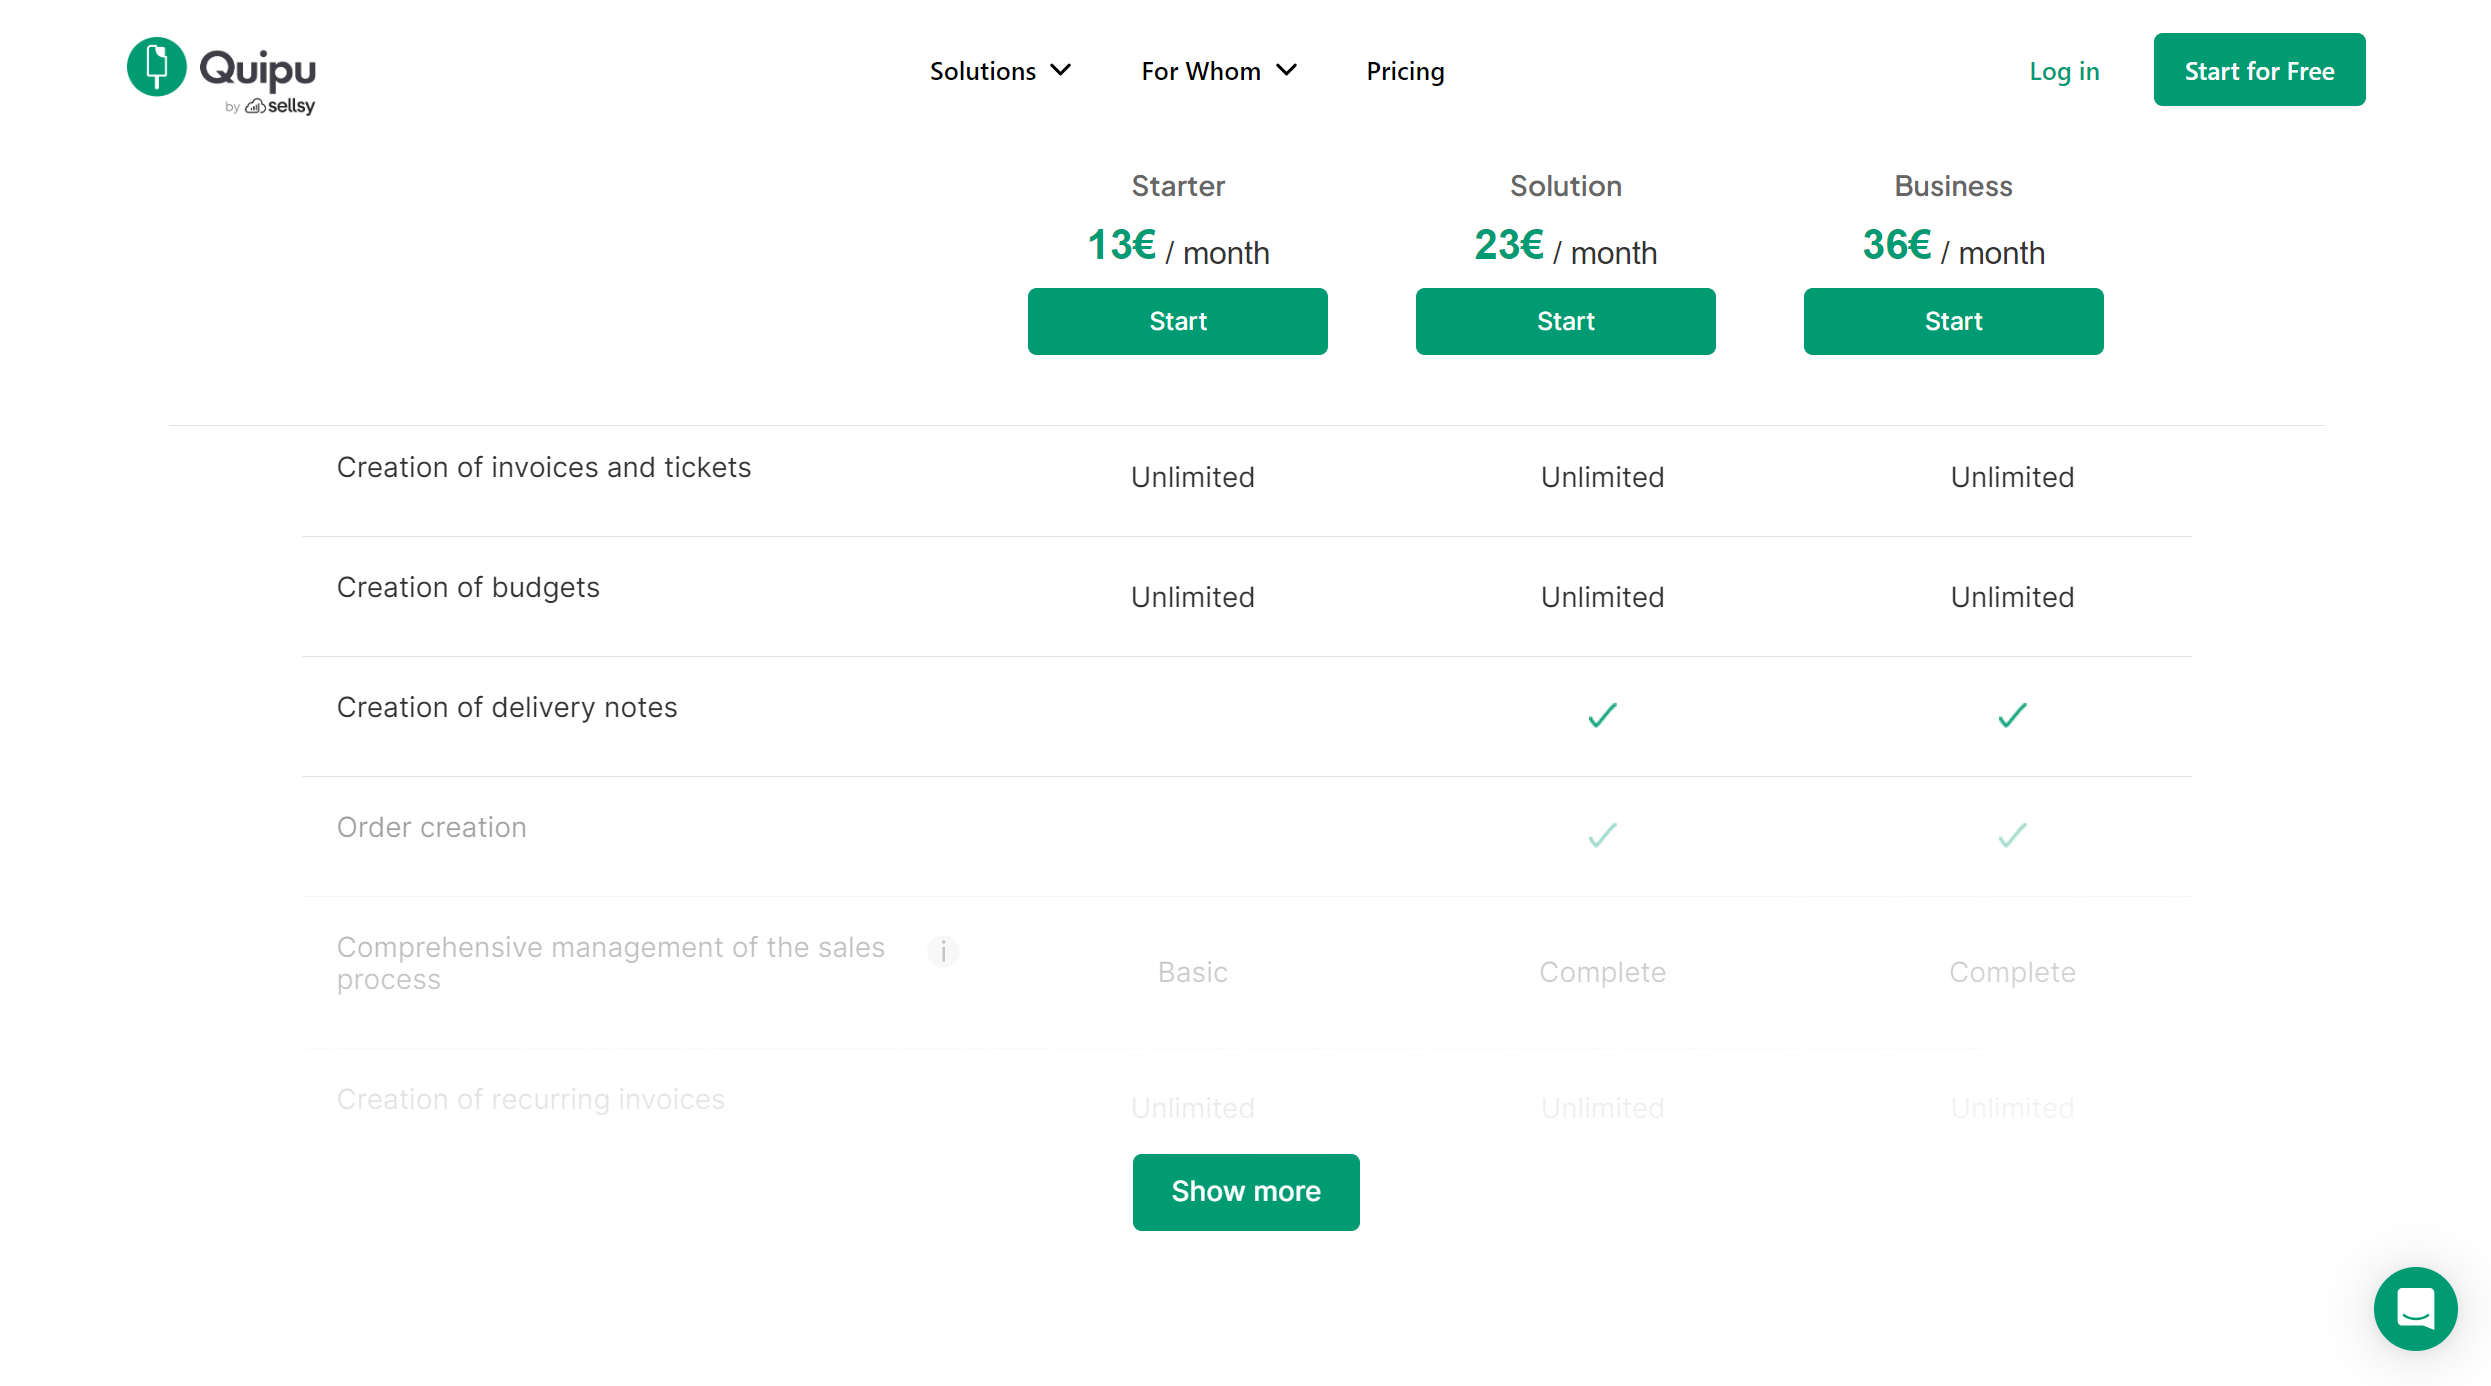Viewport: 2491px width, 1386px height.
Task: Click Solution plan delivery notes checkmark
Action: 1602,716
